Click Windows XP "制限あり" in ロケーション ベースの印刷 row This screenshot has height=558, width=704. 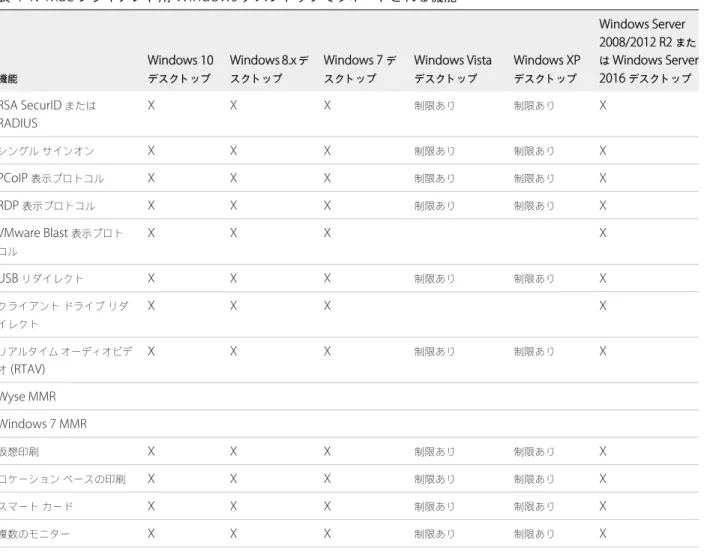[534, 479]
